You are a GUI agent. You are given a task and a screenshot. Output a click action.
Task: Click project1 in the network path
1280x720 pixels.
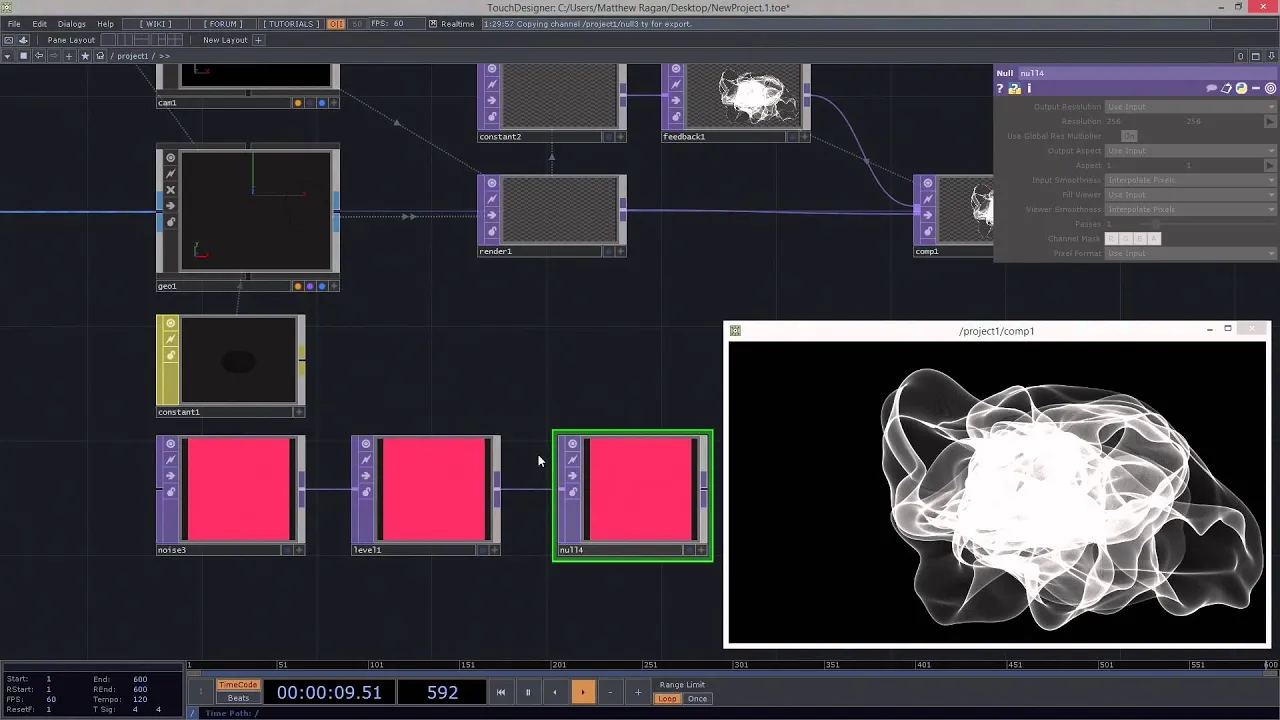pyautogui.click(x=133, y=56)
